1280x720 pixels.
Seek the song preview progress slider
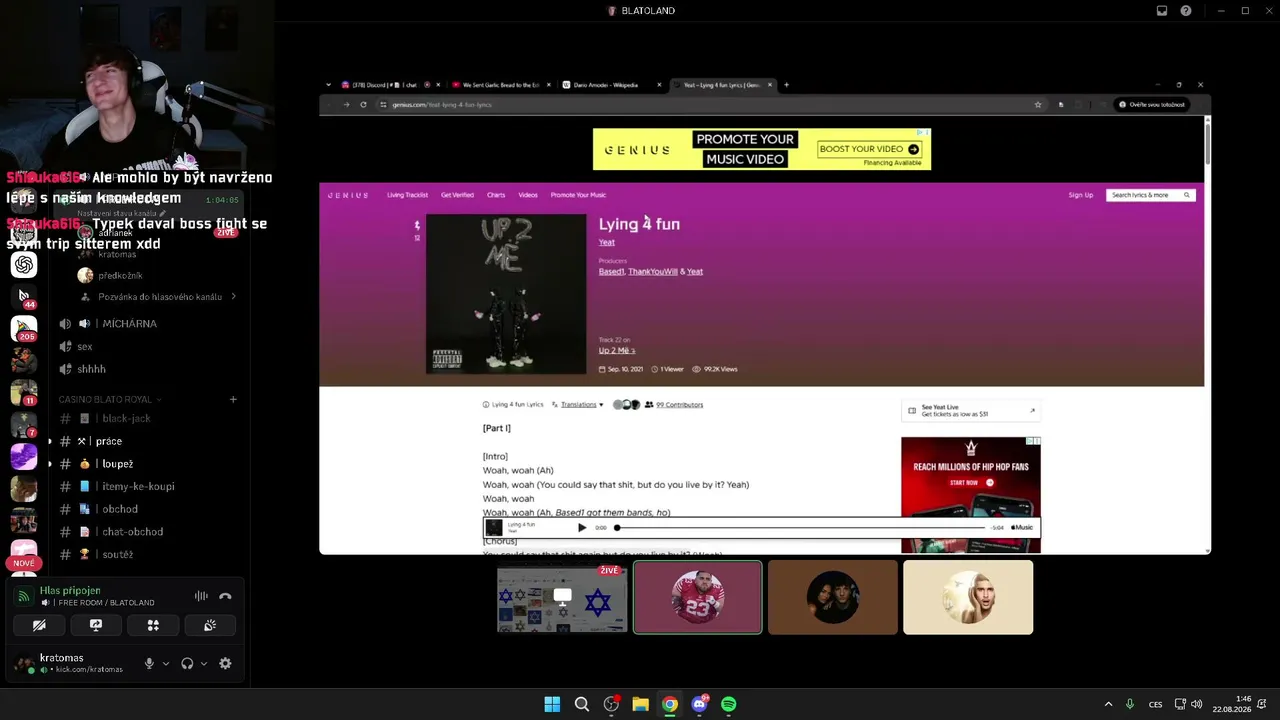pyautogui.click(x=801, y=527)
